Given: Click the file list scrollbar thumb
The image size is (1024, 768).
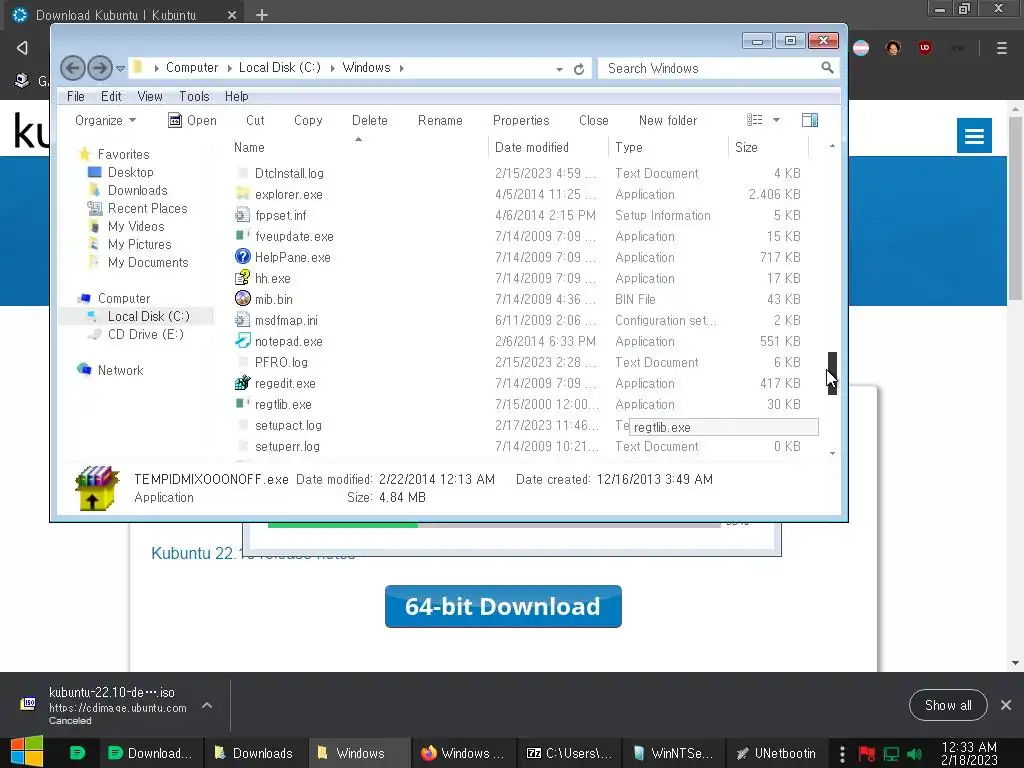Looking at the screenshot, I should 832,373.
